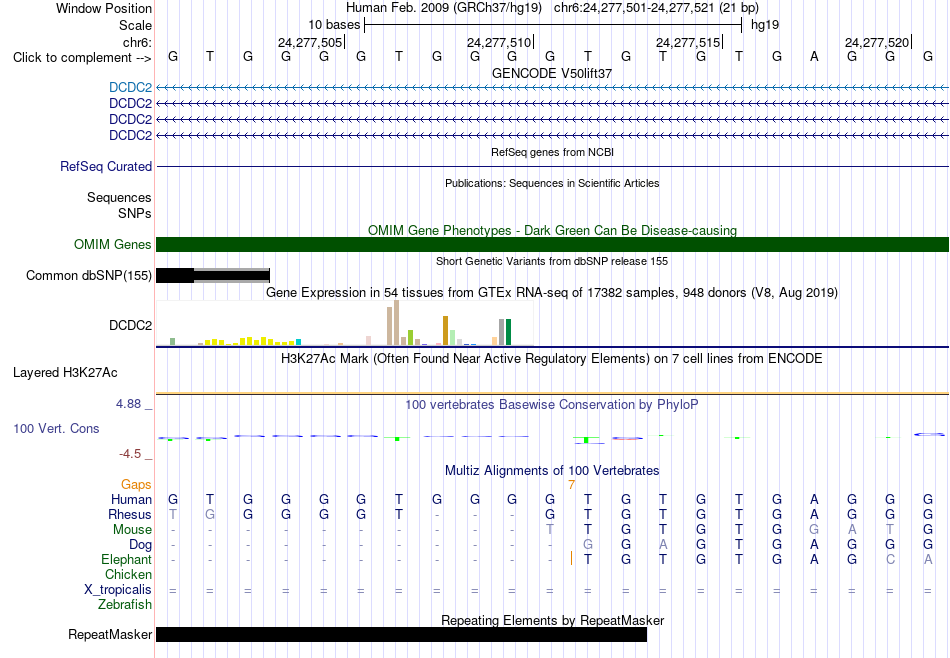The image size is (950, 658).
Task: Select the Human alignment row label
Action: (131, 499)
